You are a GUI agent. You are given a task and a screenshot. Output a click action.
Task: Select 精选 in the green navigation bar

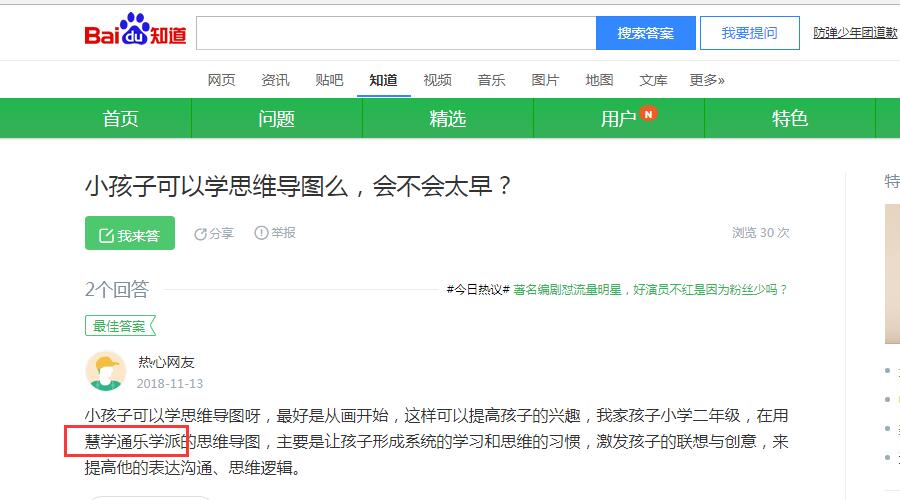click(448, 119)
